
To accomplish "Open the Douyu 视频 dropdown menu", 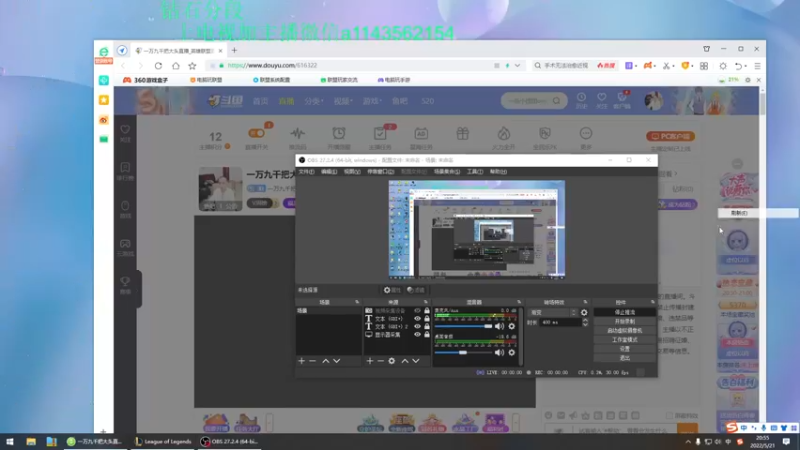I will pos(343,101).
